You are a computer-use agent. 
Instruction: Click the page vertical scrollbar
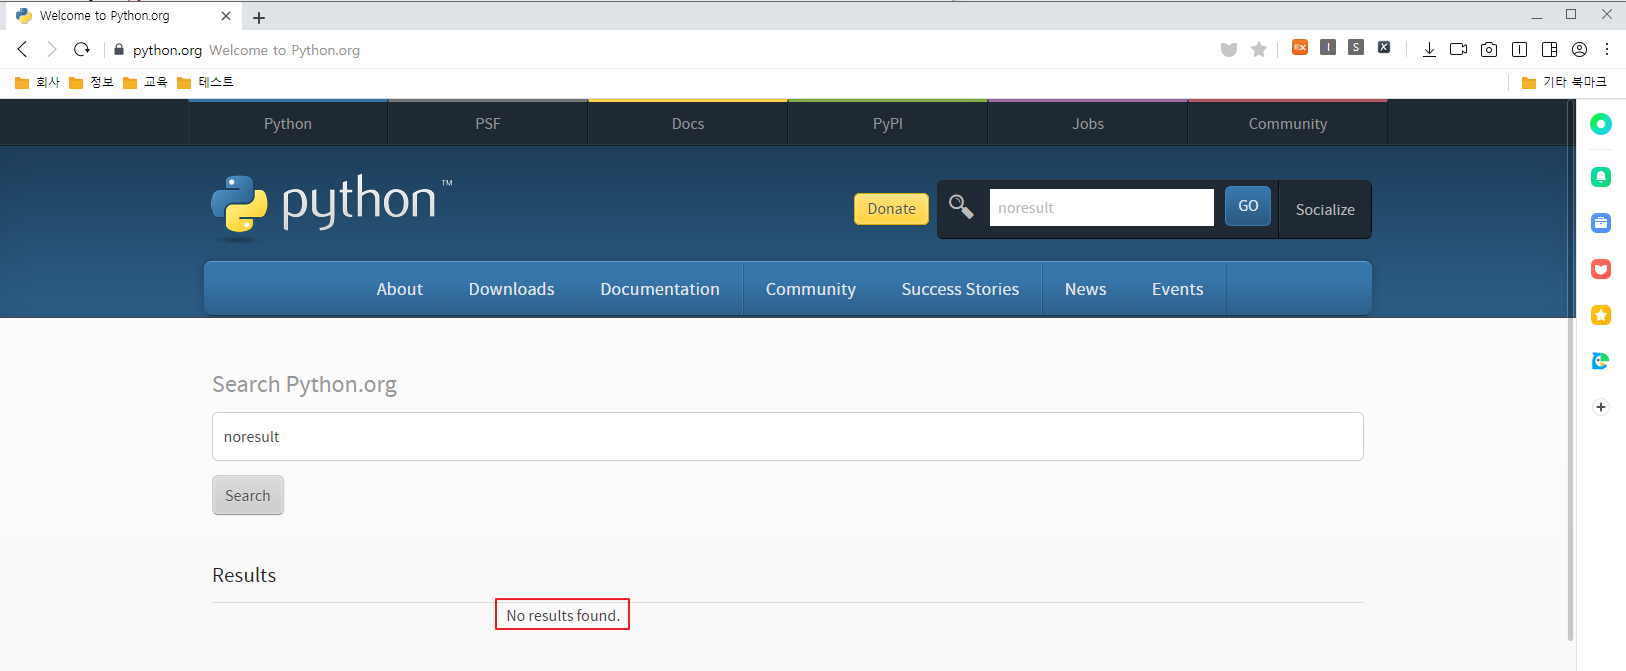(1570, 370)
